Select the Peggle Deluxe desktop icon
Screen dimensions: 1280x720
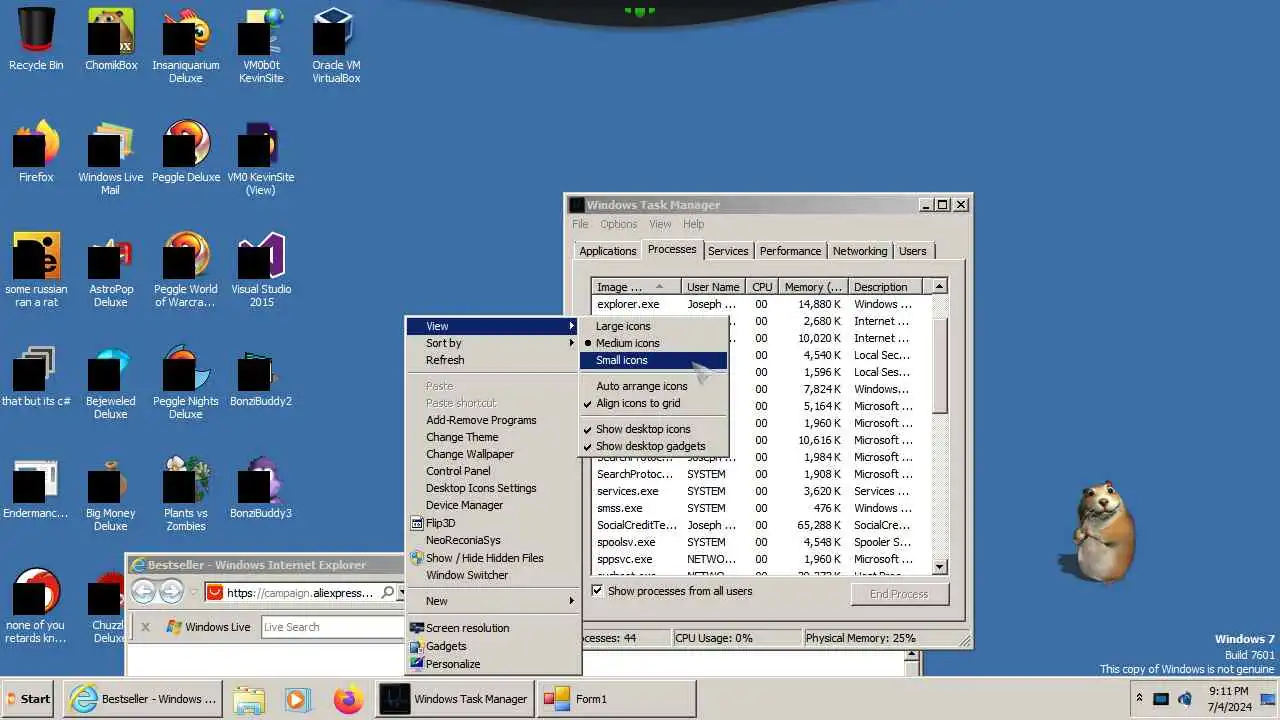pos(186,152)
